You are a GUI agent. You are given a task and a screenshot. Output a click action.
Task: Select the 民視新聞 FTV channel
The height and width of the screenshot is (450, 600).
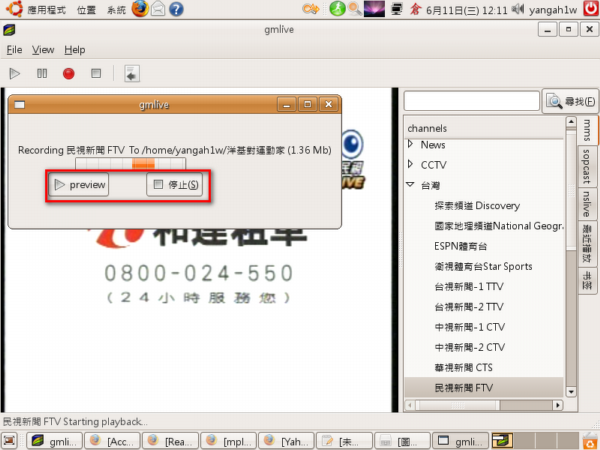[464, 388]
